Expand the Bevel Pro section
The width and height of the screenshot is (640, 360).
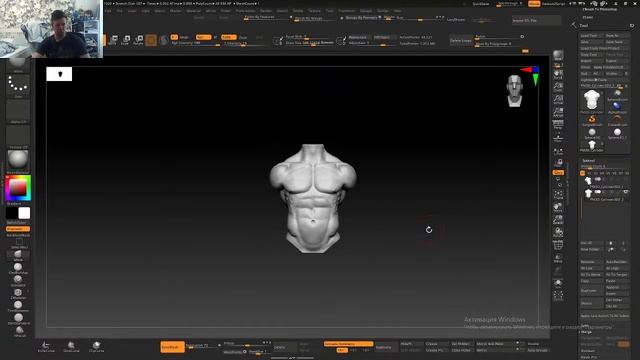(x=589, y=357)
